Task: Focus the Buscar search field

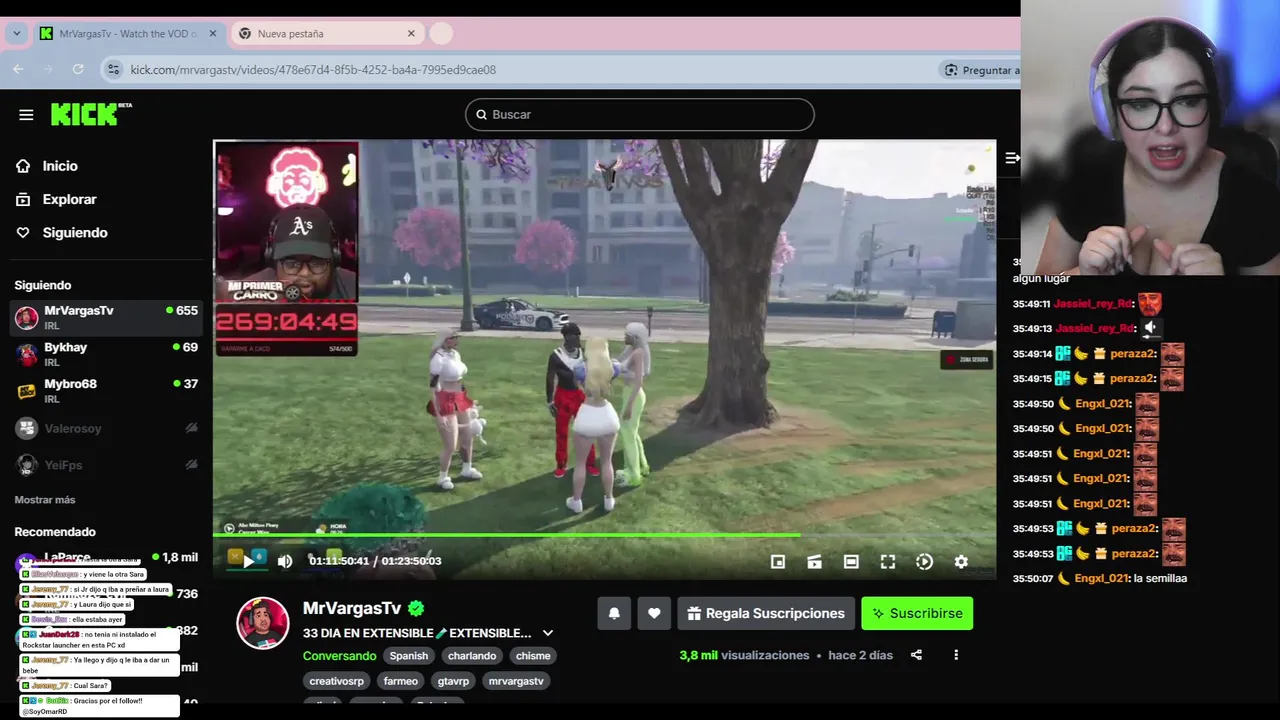Action: tap(639, 114)
